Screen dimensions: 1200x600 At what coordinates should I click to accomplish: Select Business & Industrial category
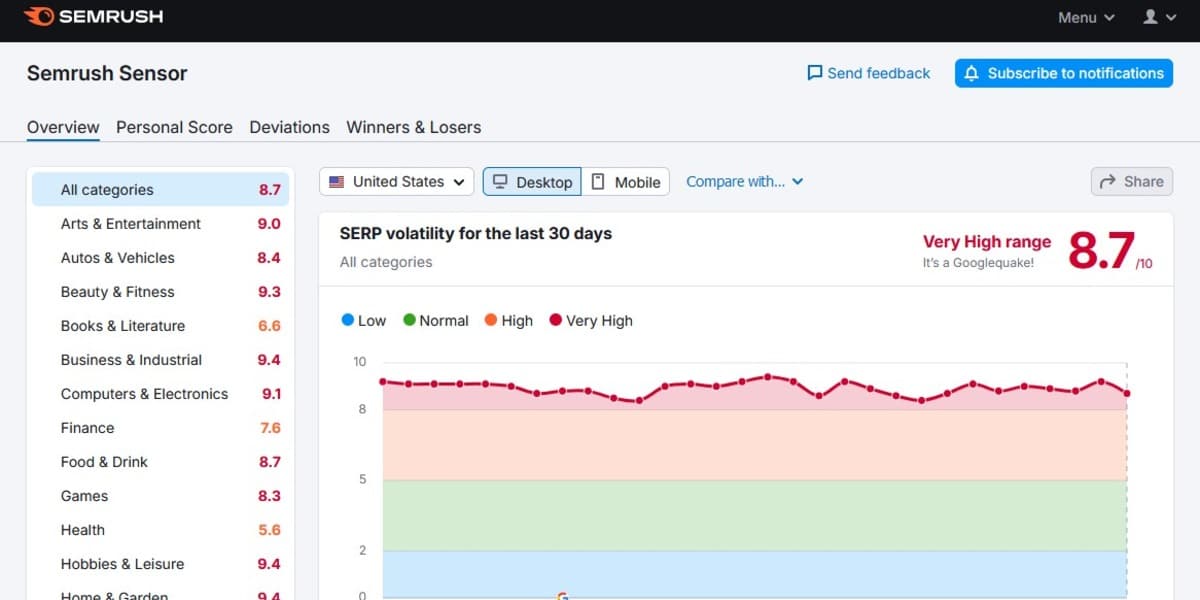click(160, 360)
